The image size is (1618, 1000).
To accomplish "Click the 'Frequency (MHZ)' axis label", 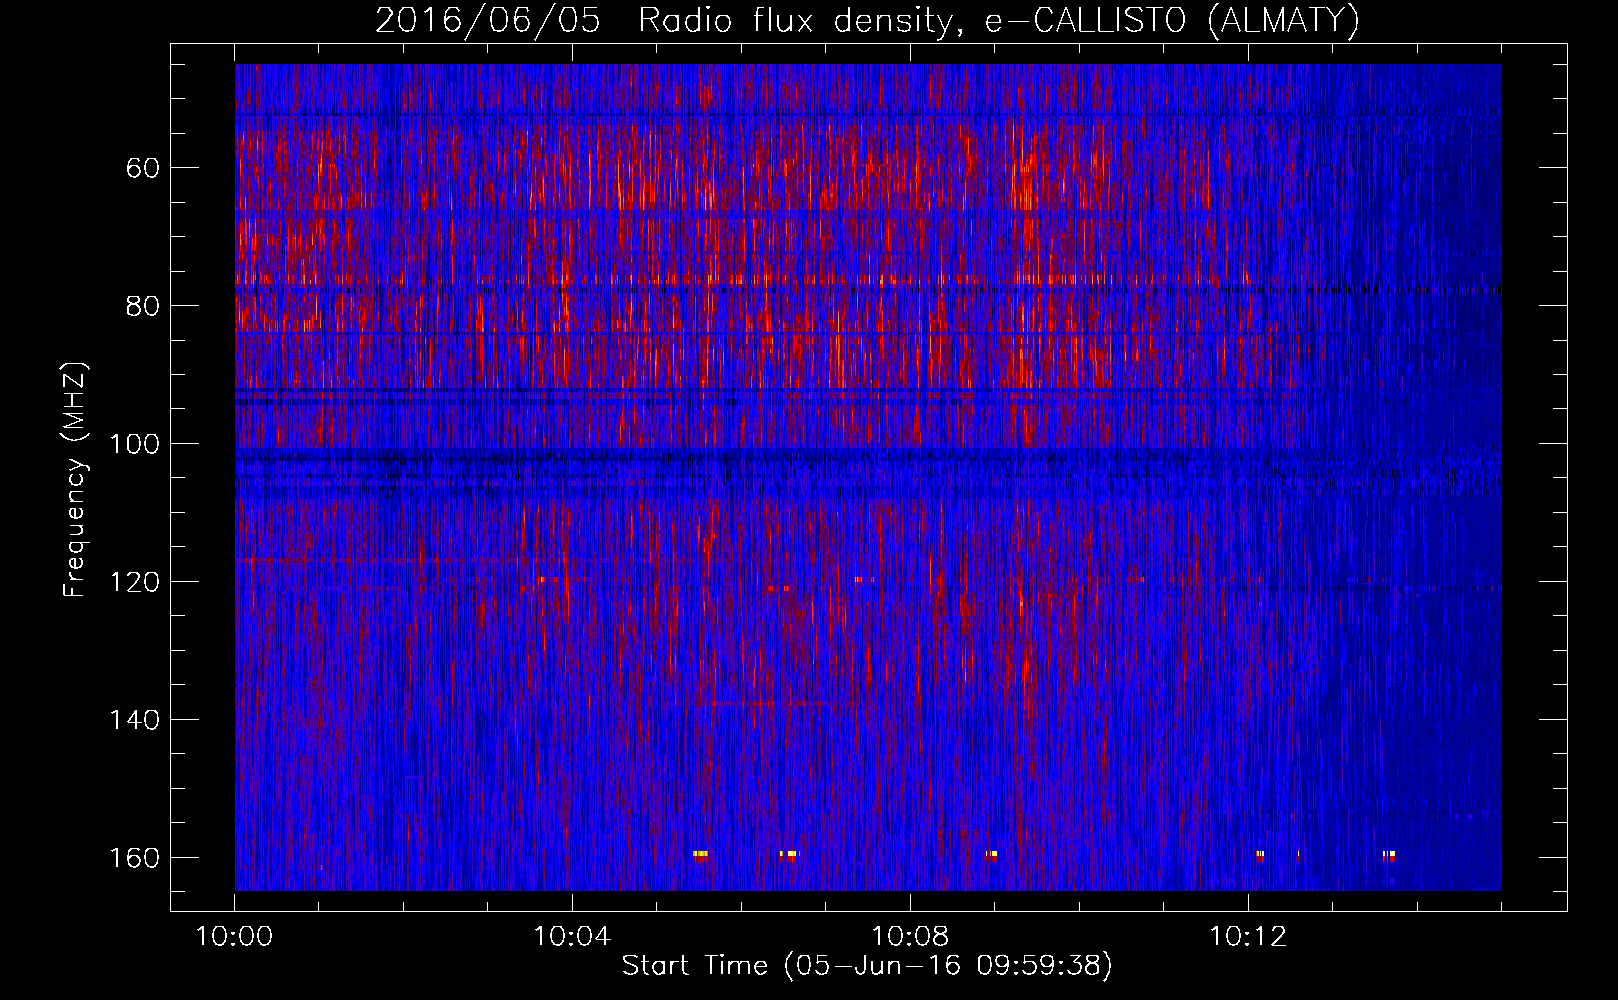I will (75, 480).
